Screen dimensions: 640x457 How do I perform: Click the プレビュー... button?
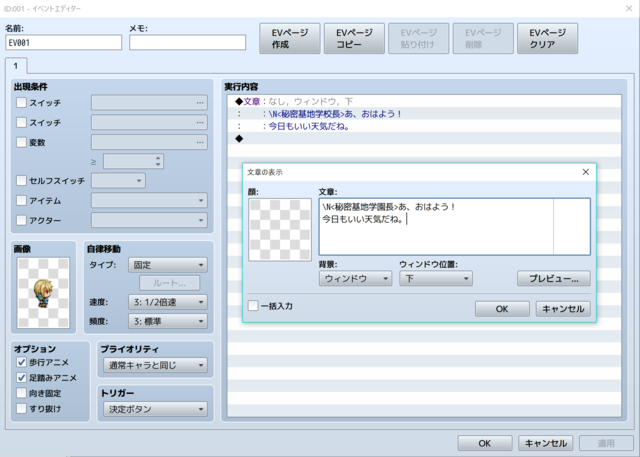pos(554,279)
